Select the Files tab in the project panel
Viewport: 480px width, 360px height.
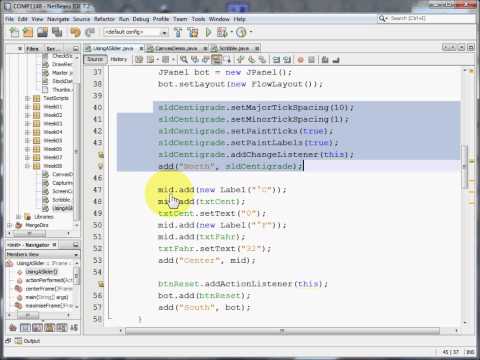click(x=32, y=49)
